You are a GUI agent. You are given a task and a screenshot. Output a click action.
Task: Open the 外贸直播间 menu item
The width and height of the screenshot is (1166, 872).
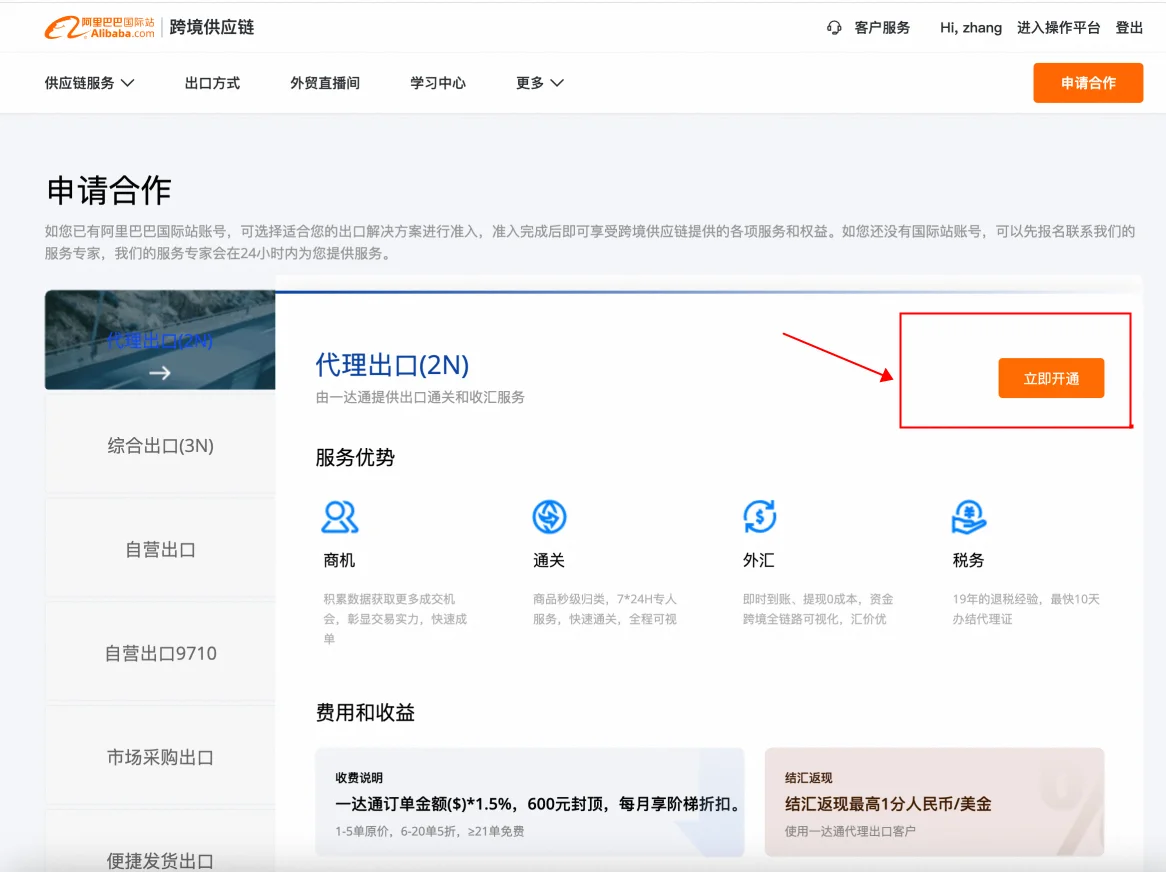point(325,83)
